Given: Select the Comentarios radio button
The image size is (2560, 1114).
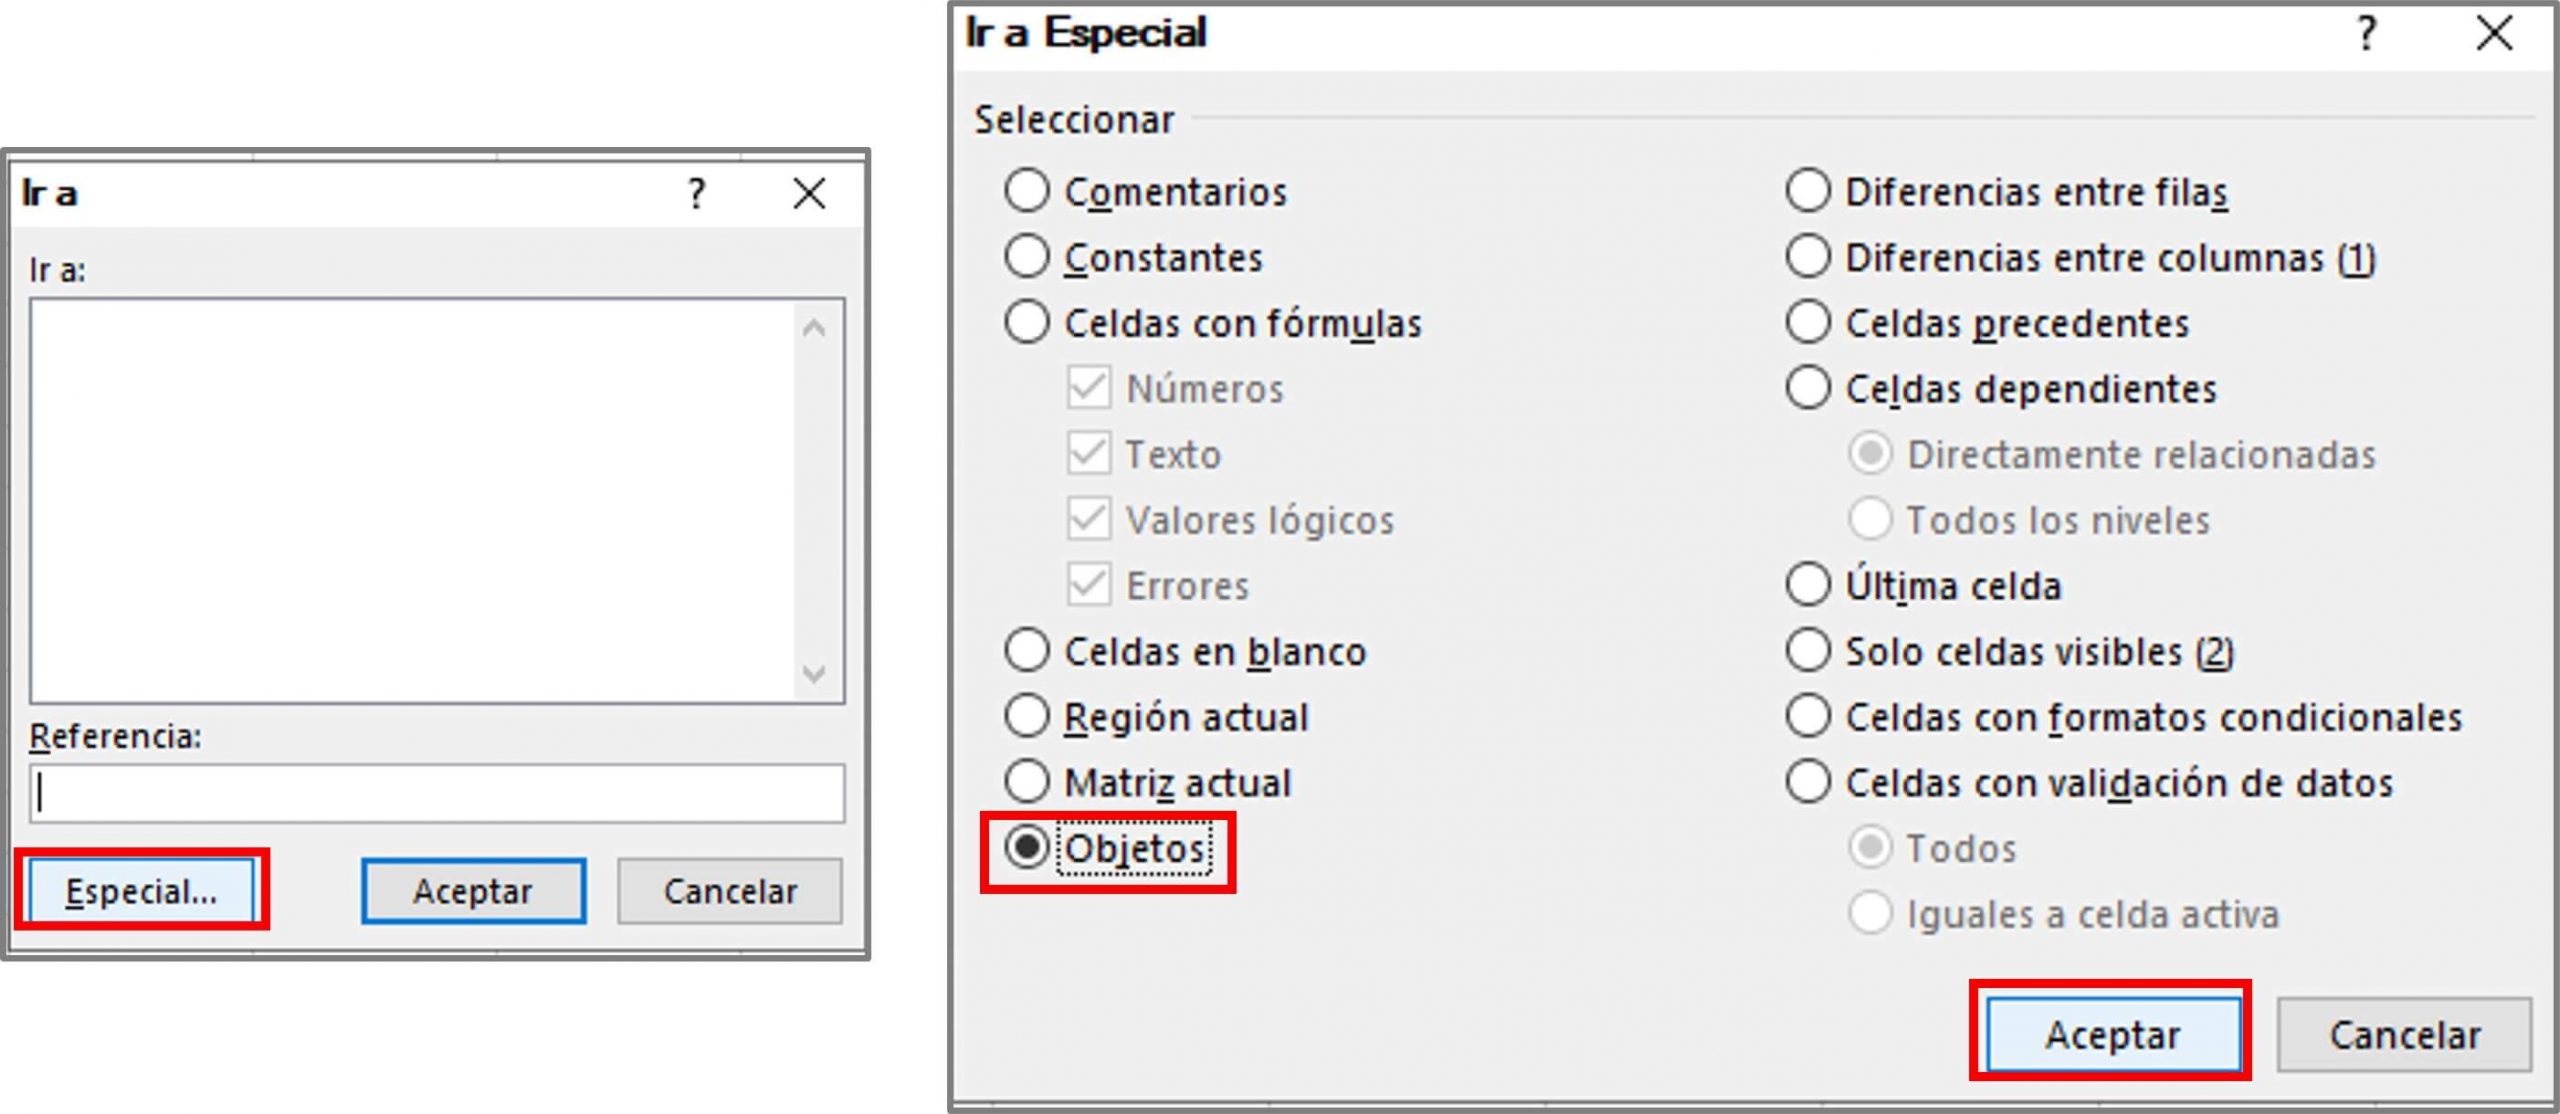Looking at the screenshot, I should [x=1027, y=190].
